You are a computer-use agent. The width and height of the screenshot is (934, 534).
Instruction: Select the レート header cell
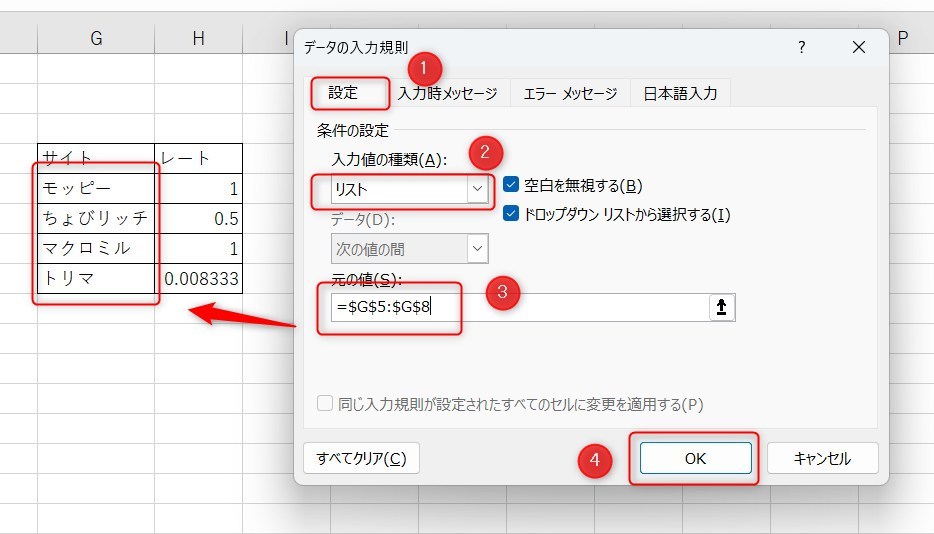198,158
